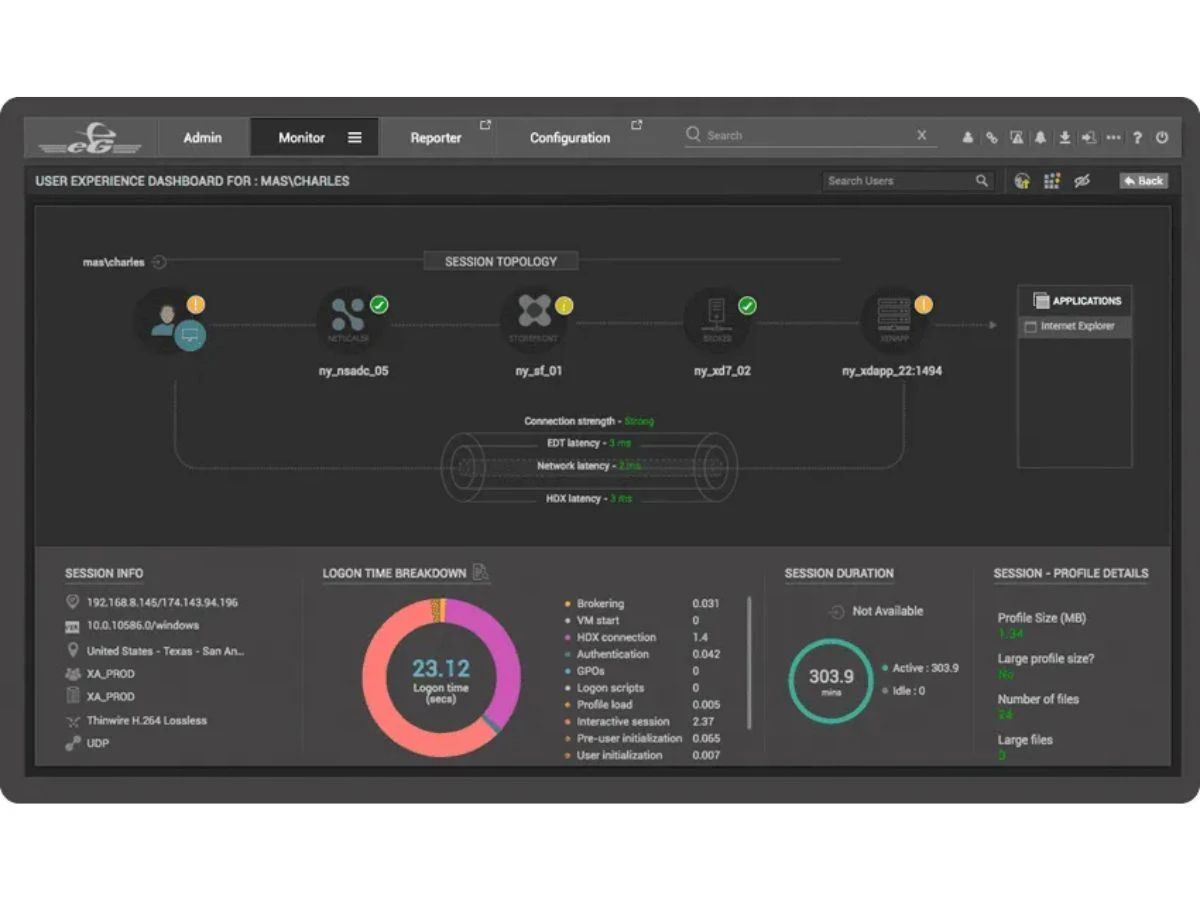The width and height of the screenshot is (1200, 900).
Task: Click the SESSION TOPOLOGY label
Action: (501, 261)
